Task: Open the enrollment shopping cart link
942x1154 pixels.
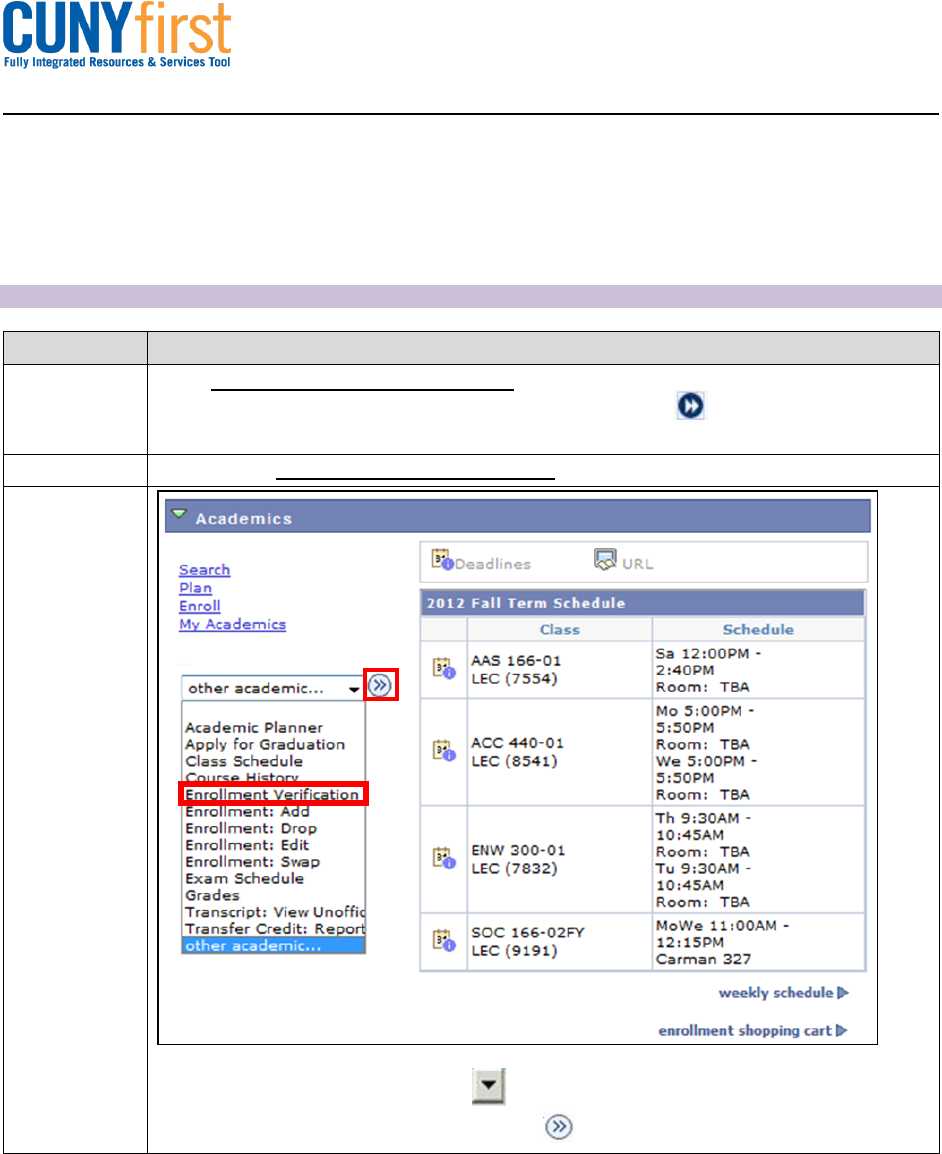Action: tap(753, 1030)
